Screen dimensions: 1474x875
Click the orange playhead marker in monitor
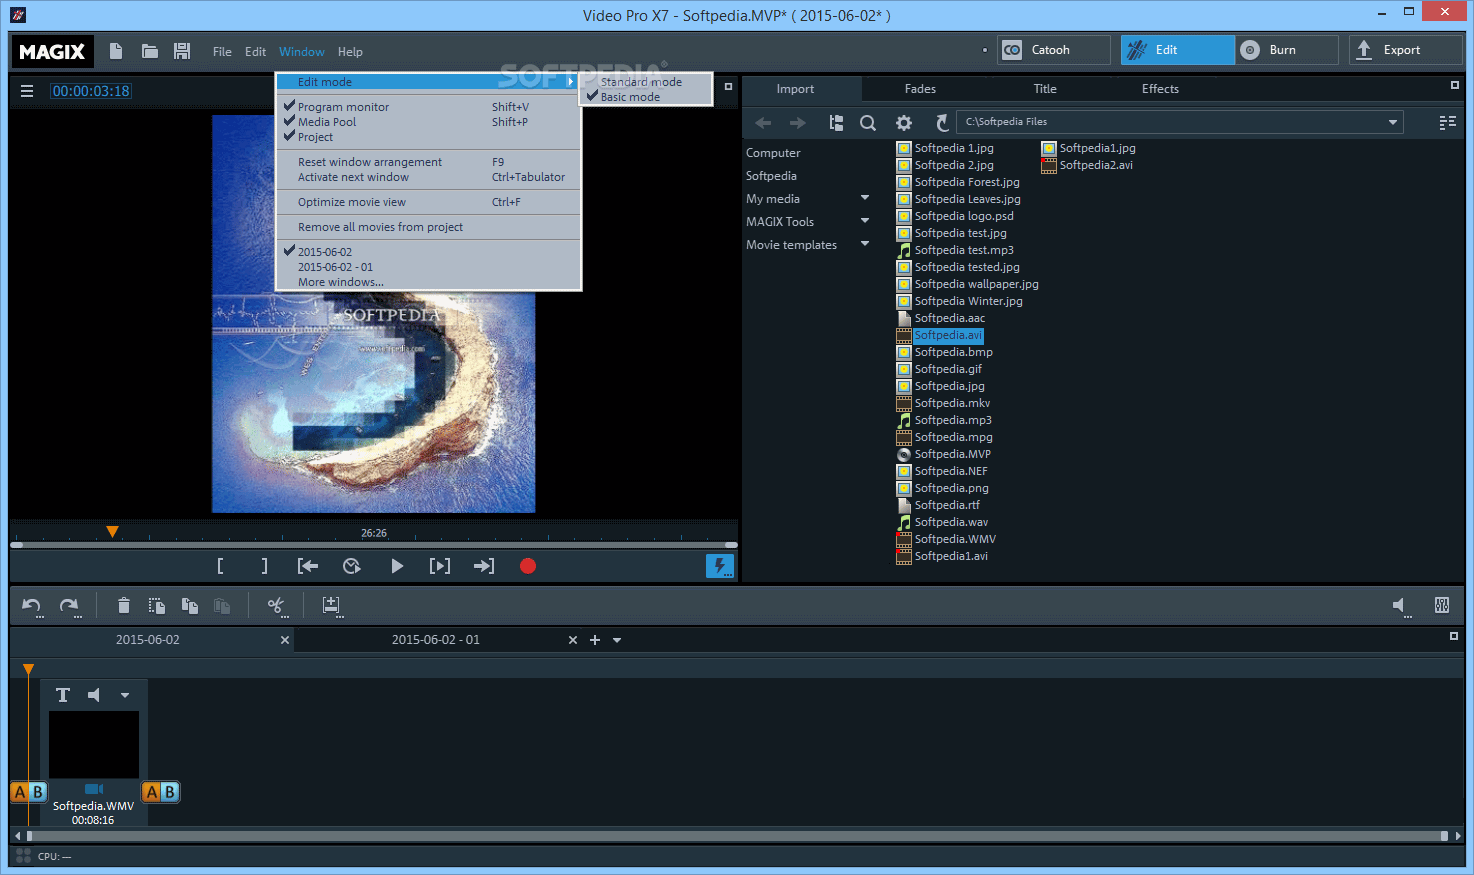(x=113, y=532)
